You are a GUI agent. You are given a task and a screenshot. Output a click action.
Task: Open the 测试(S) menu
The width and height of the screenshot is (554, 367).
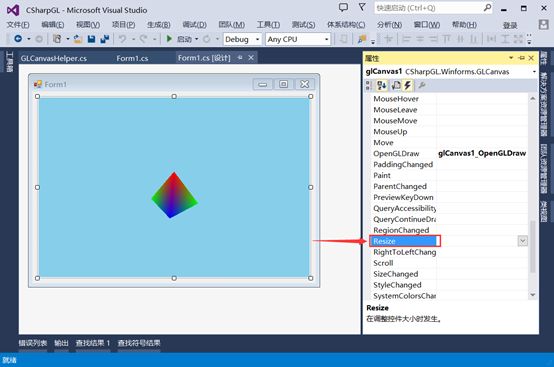303,25
